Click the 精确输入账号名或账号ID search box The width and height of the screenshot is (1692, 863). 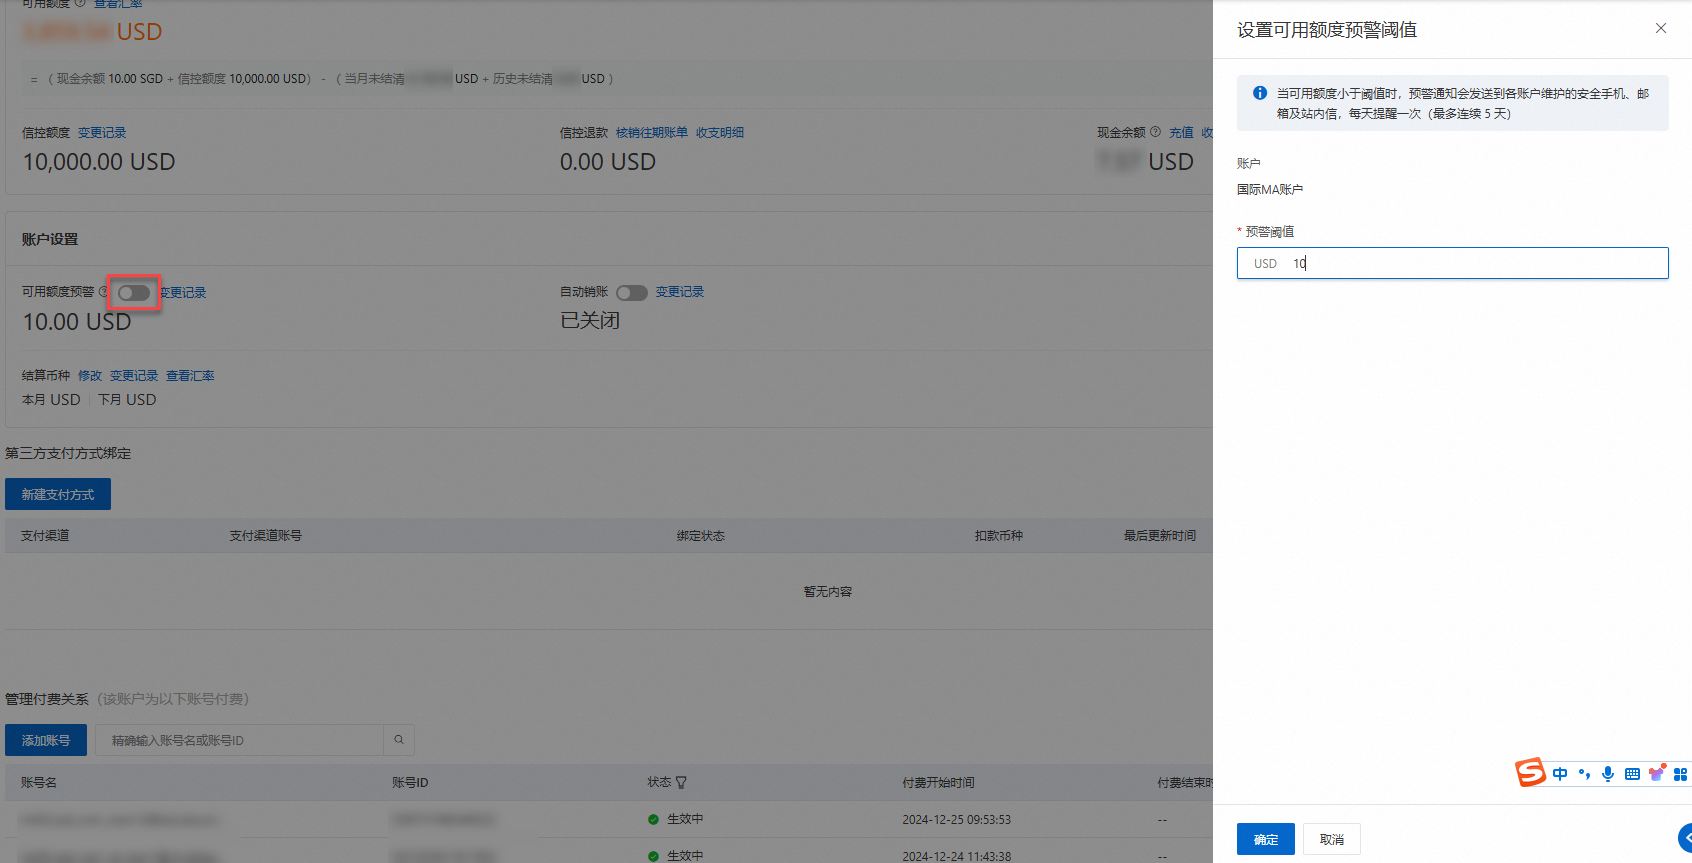tap(239, 740)
